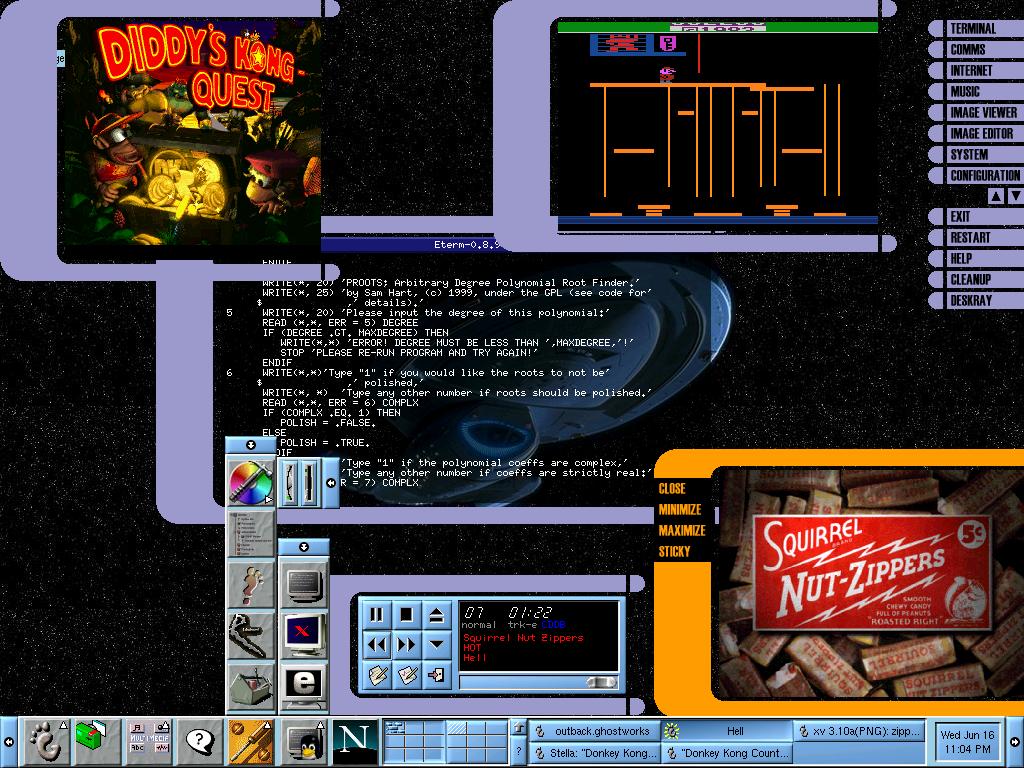Open the CONFIGURATION side menu entry

tap(985, 175)
